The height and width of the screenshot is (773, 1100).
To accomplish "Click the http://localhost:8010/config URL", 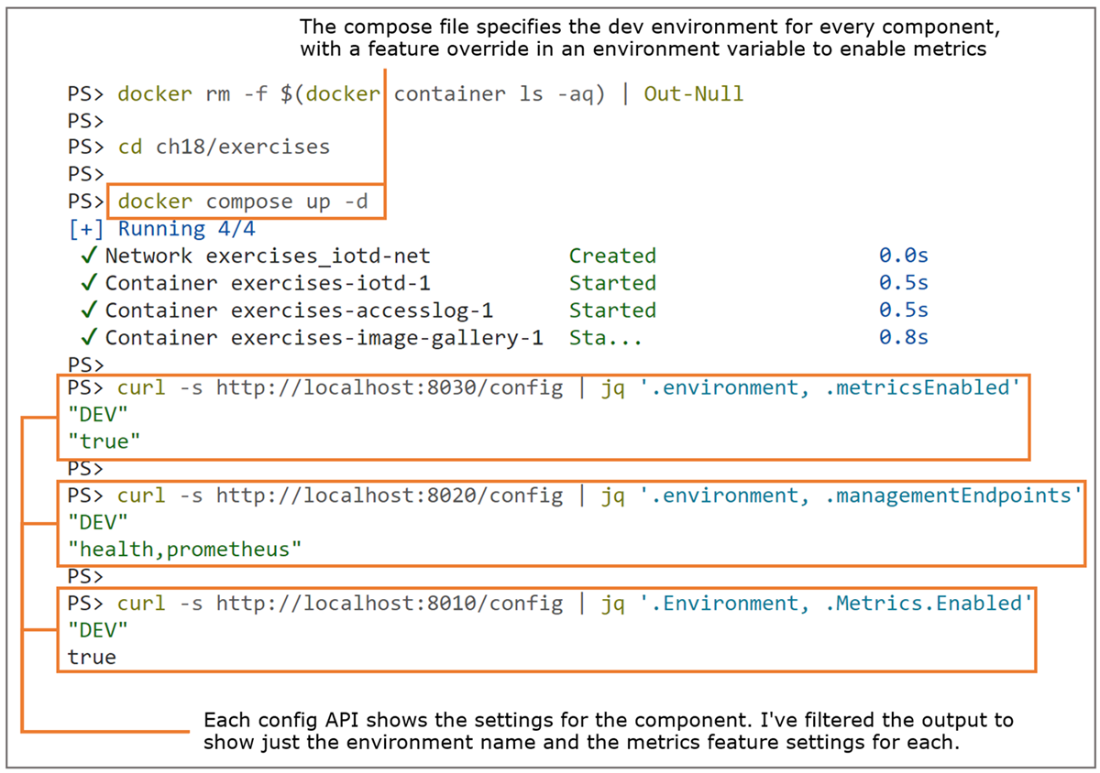I will [x=389, y=604].
